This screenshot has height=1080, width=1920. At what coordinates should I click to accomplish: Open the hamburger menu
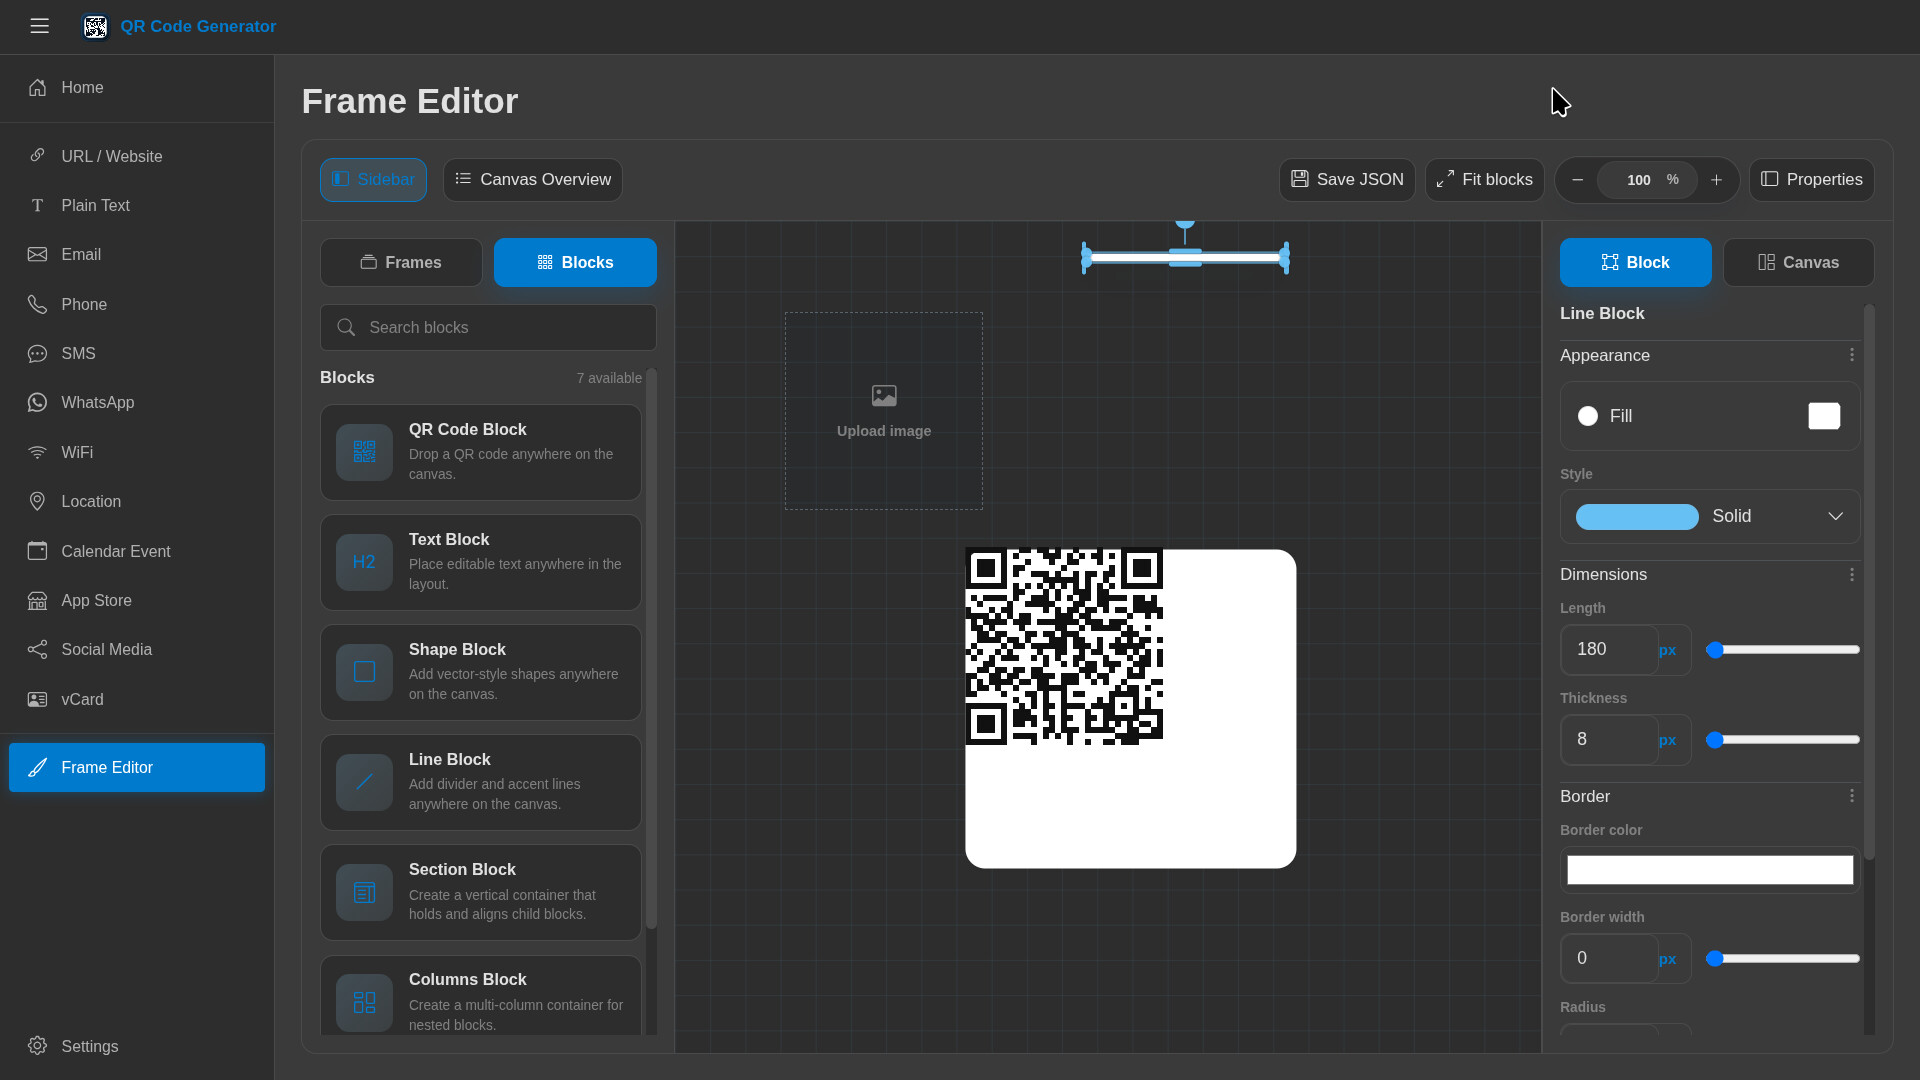[x=40, y=26]
